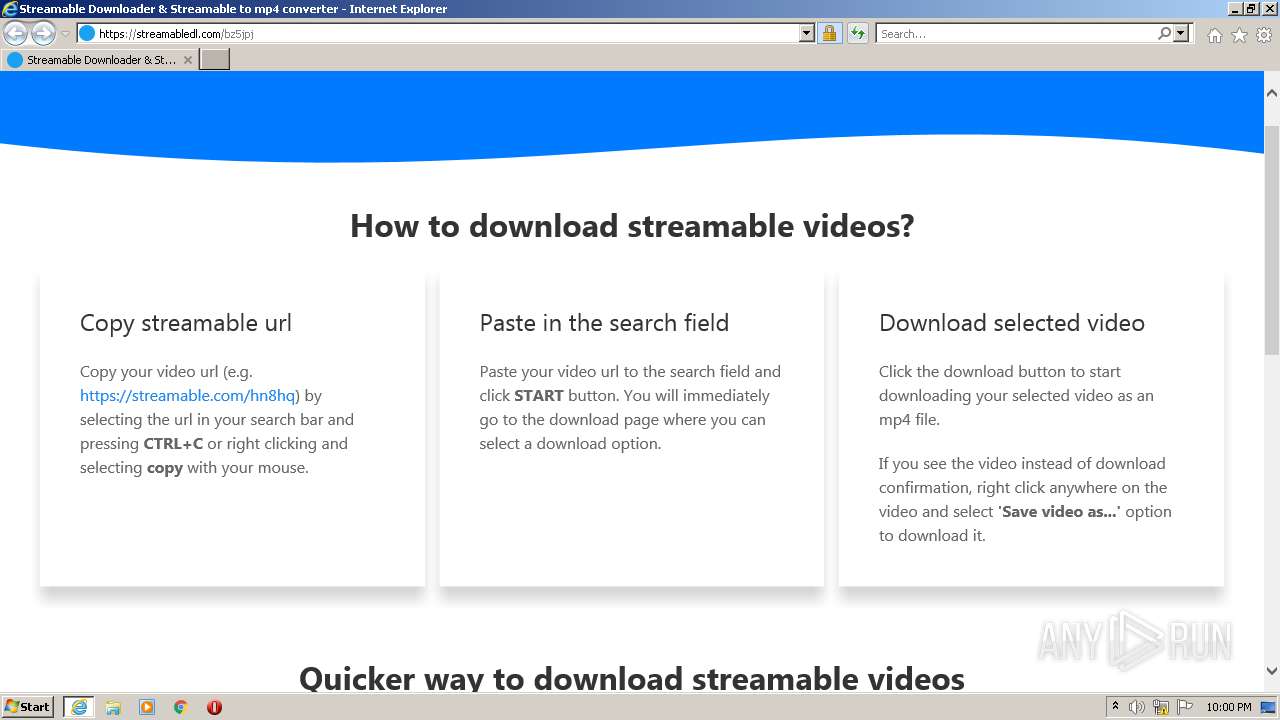Click the Internet Explorer window title icon
Viewport: 1280px width, 720px height.
click(x=10, y=9)
